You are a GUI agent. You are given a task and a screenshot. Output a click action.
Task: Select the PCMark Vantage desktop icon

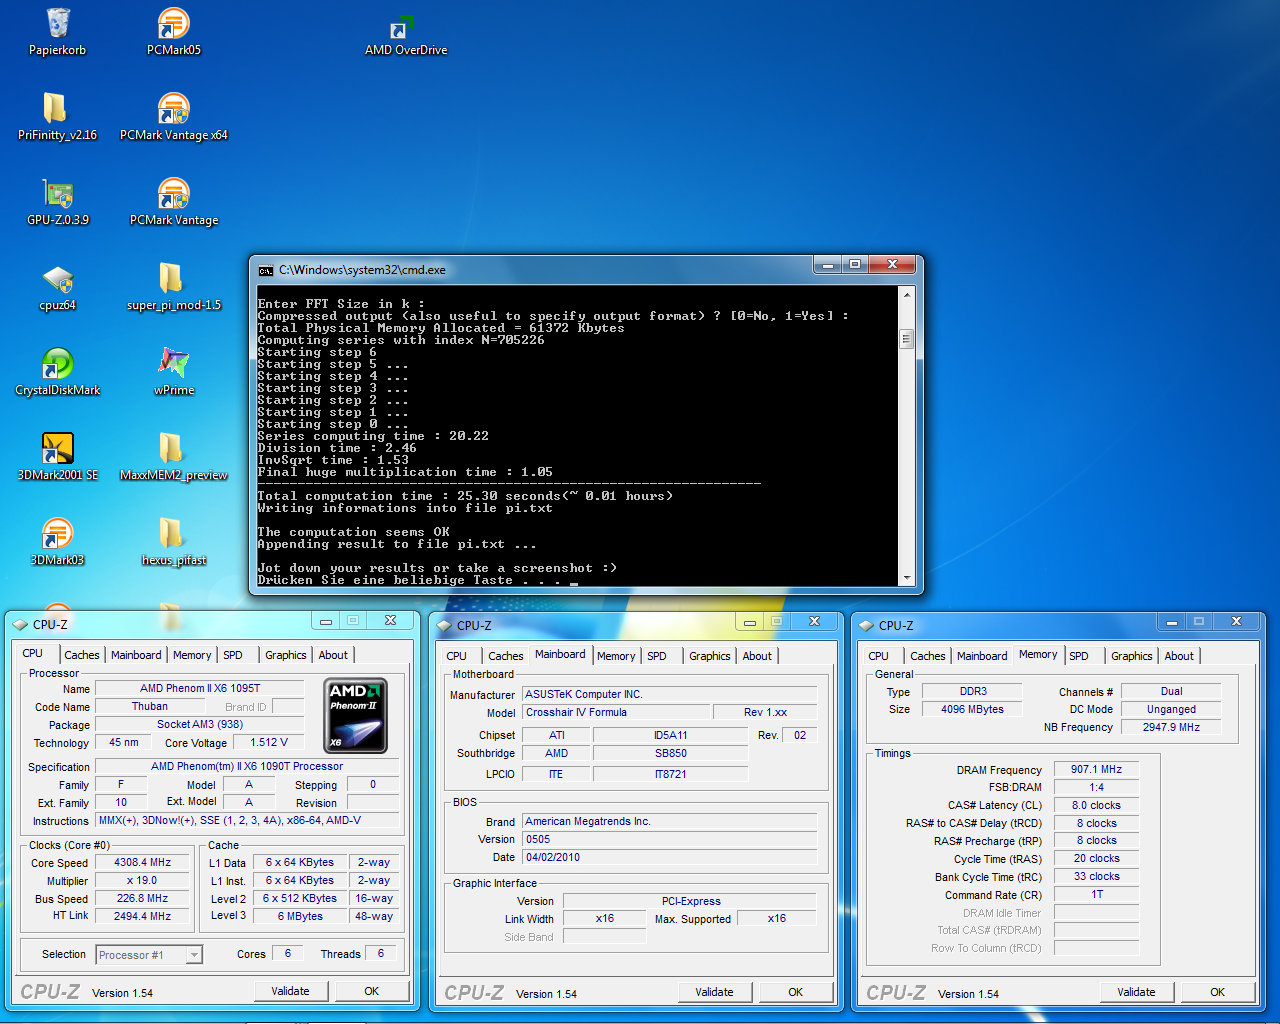[174, 201]
